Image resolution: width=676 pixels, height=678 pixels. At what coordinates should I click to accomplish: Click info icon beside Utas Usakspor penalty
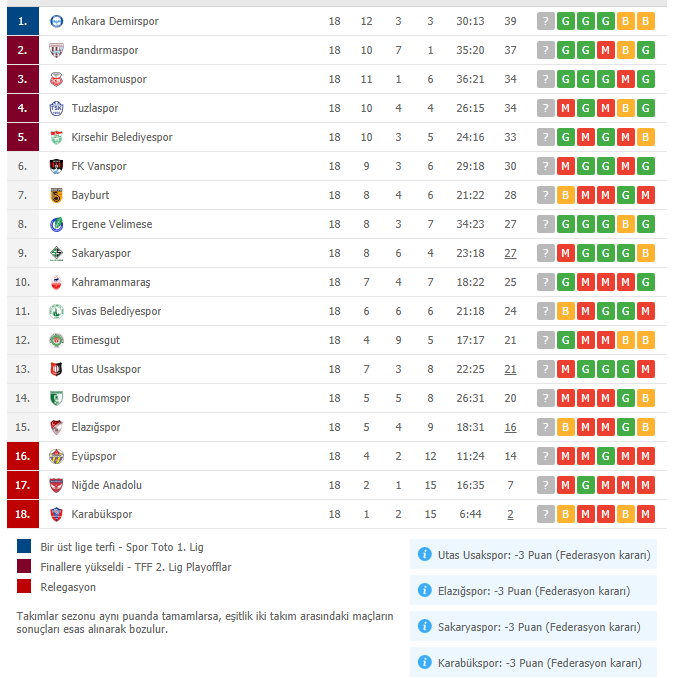425,554
